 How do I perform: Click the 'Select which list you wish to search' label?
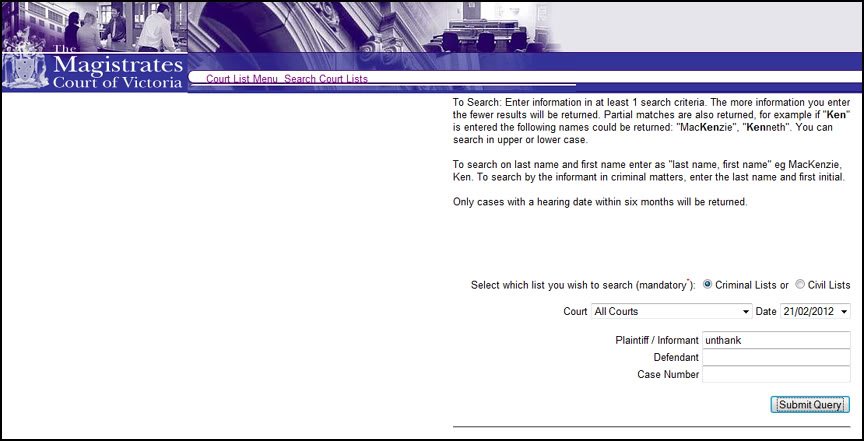[583, 285]
